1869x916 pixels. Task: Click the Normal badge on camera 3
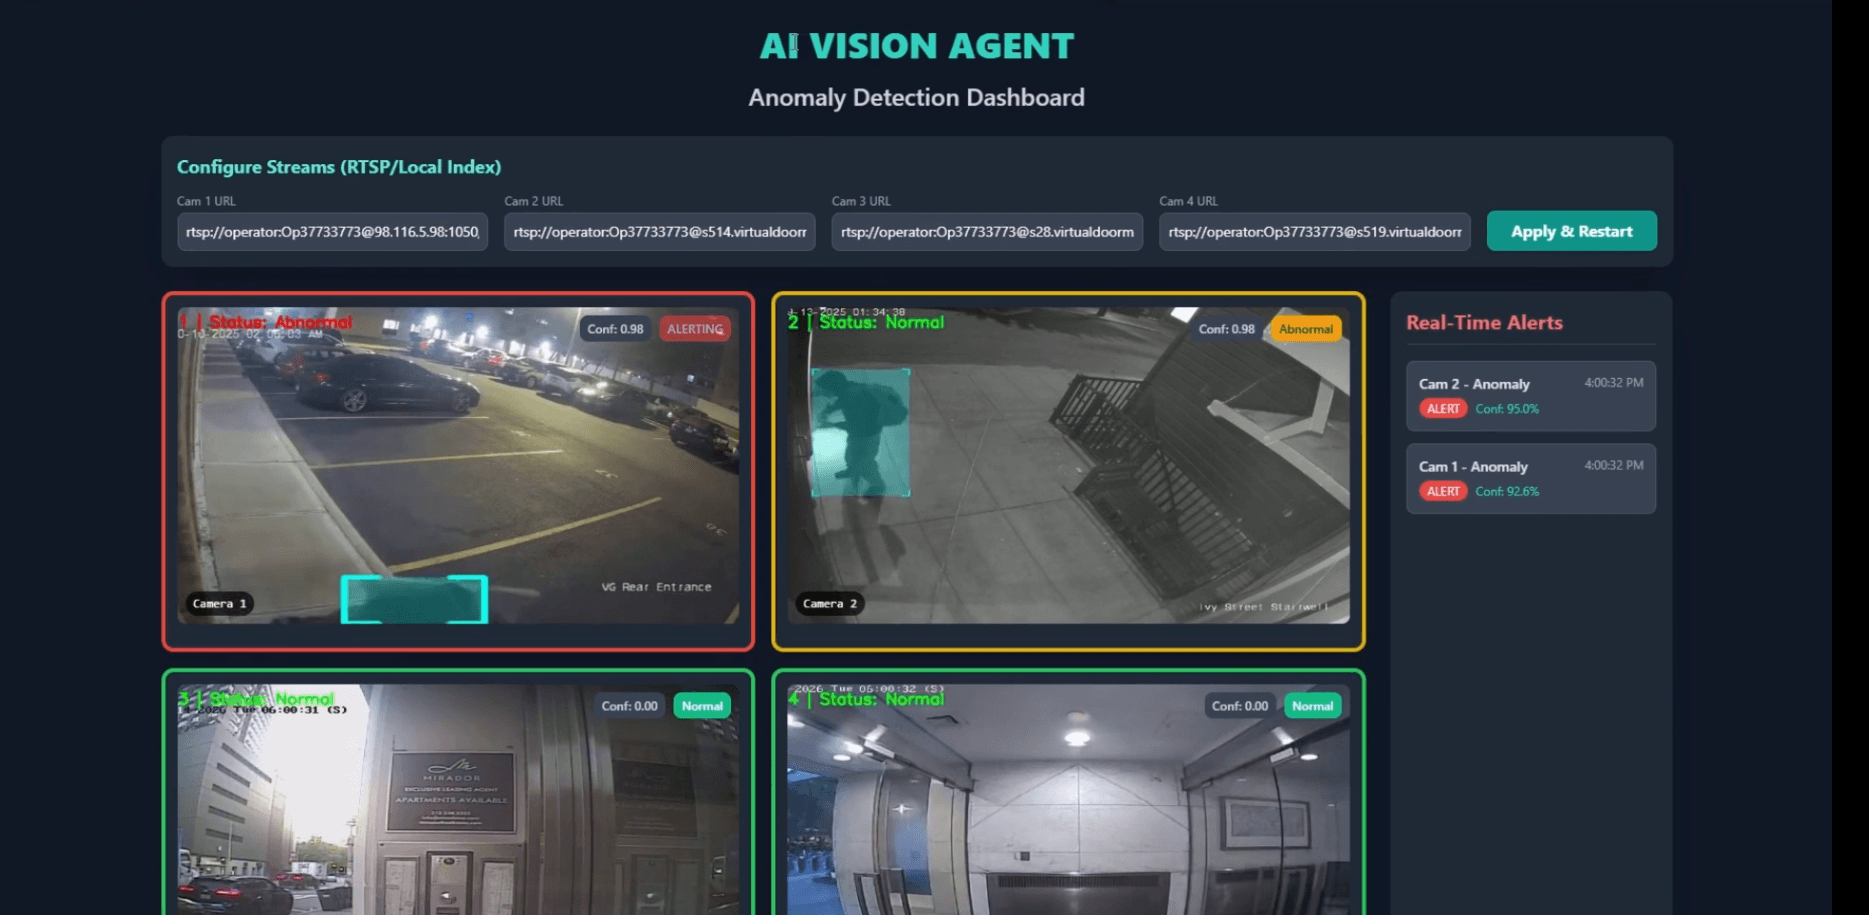[702, 706]
